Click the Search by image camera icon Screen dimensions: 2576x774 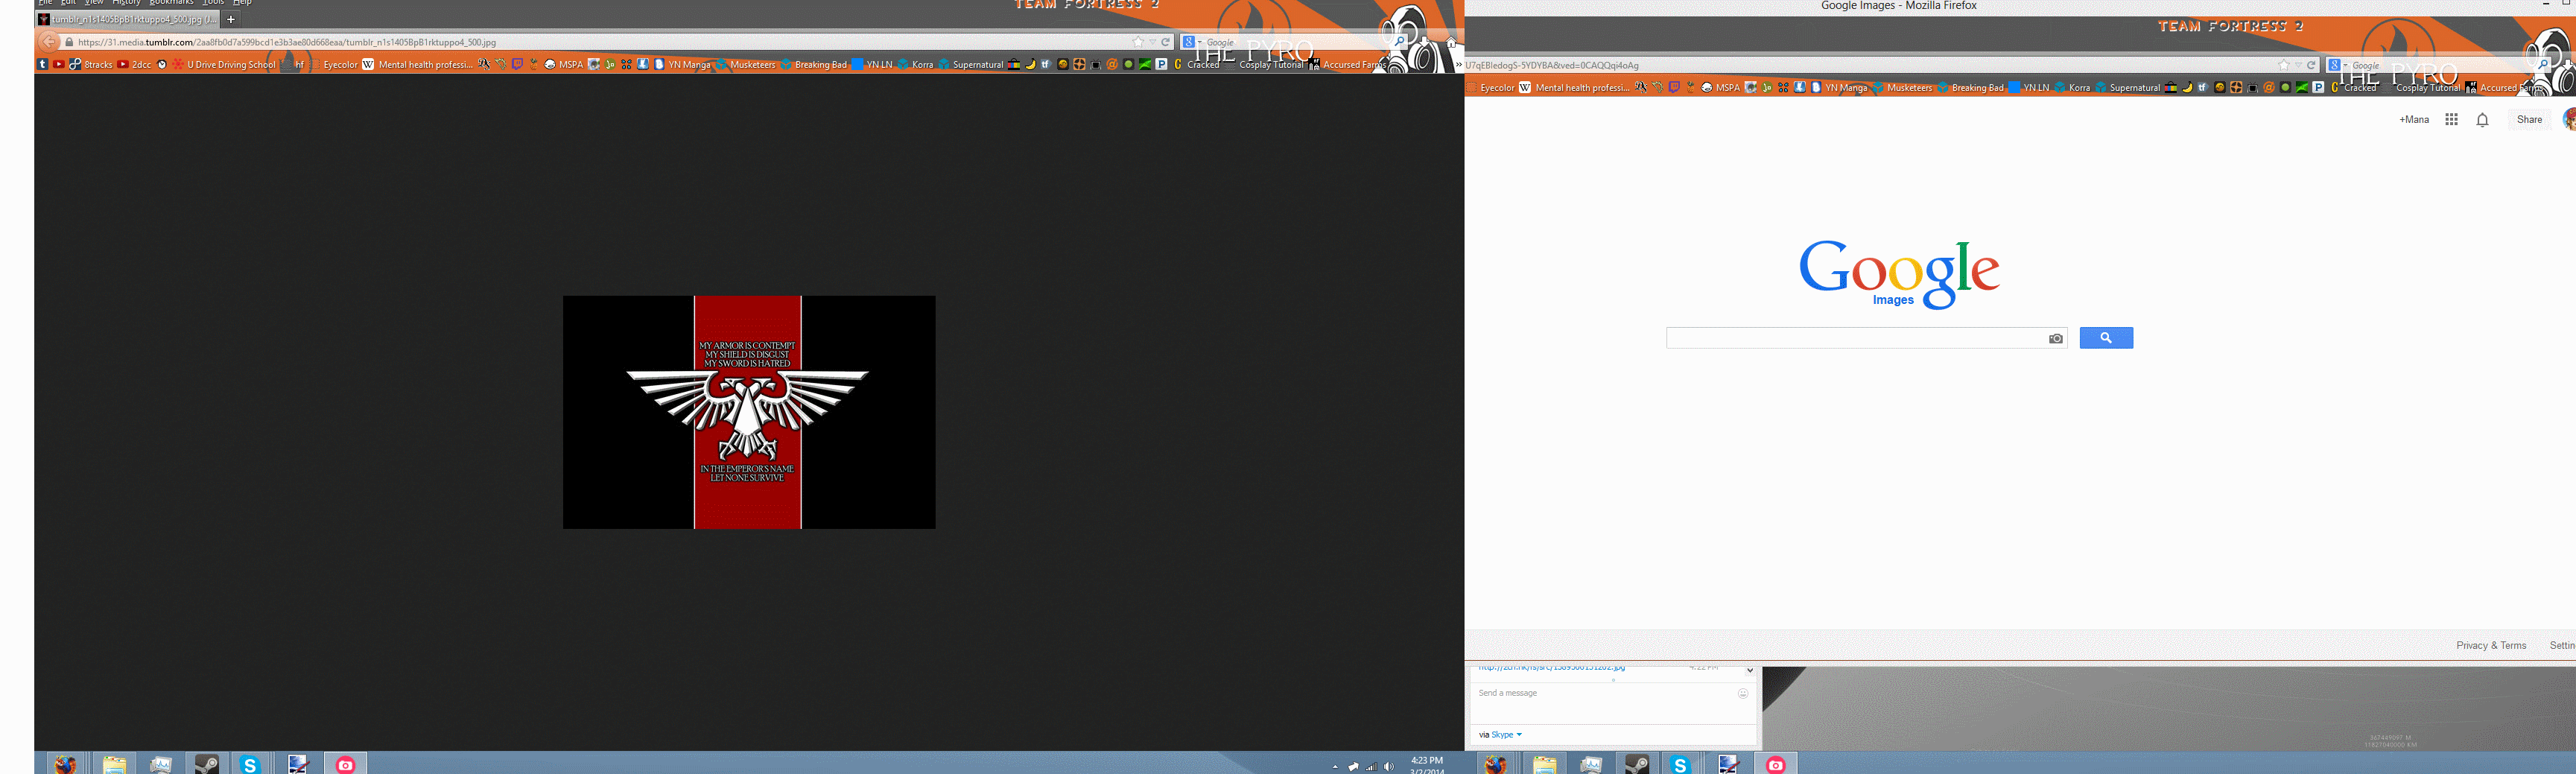[2055, 338]
